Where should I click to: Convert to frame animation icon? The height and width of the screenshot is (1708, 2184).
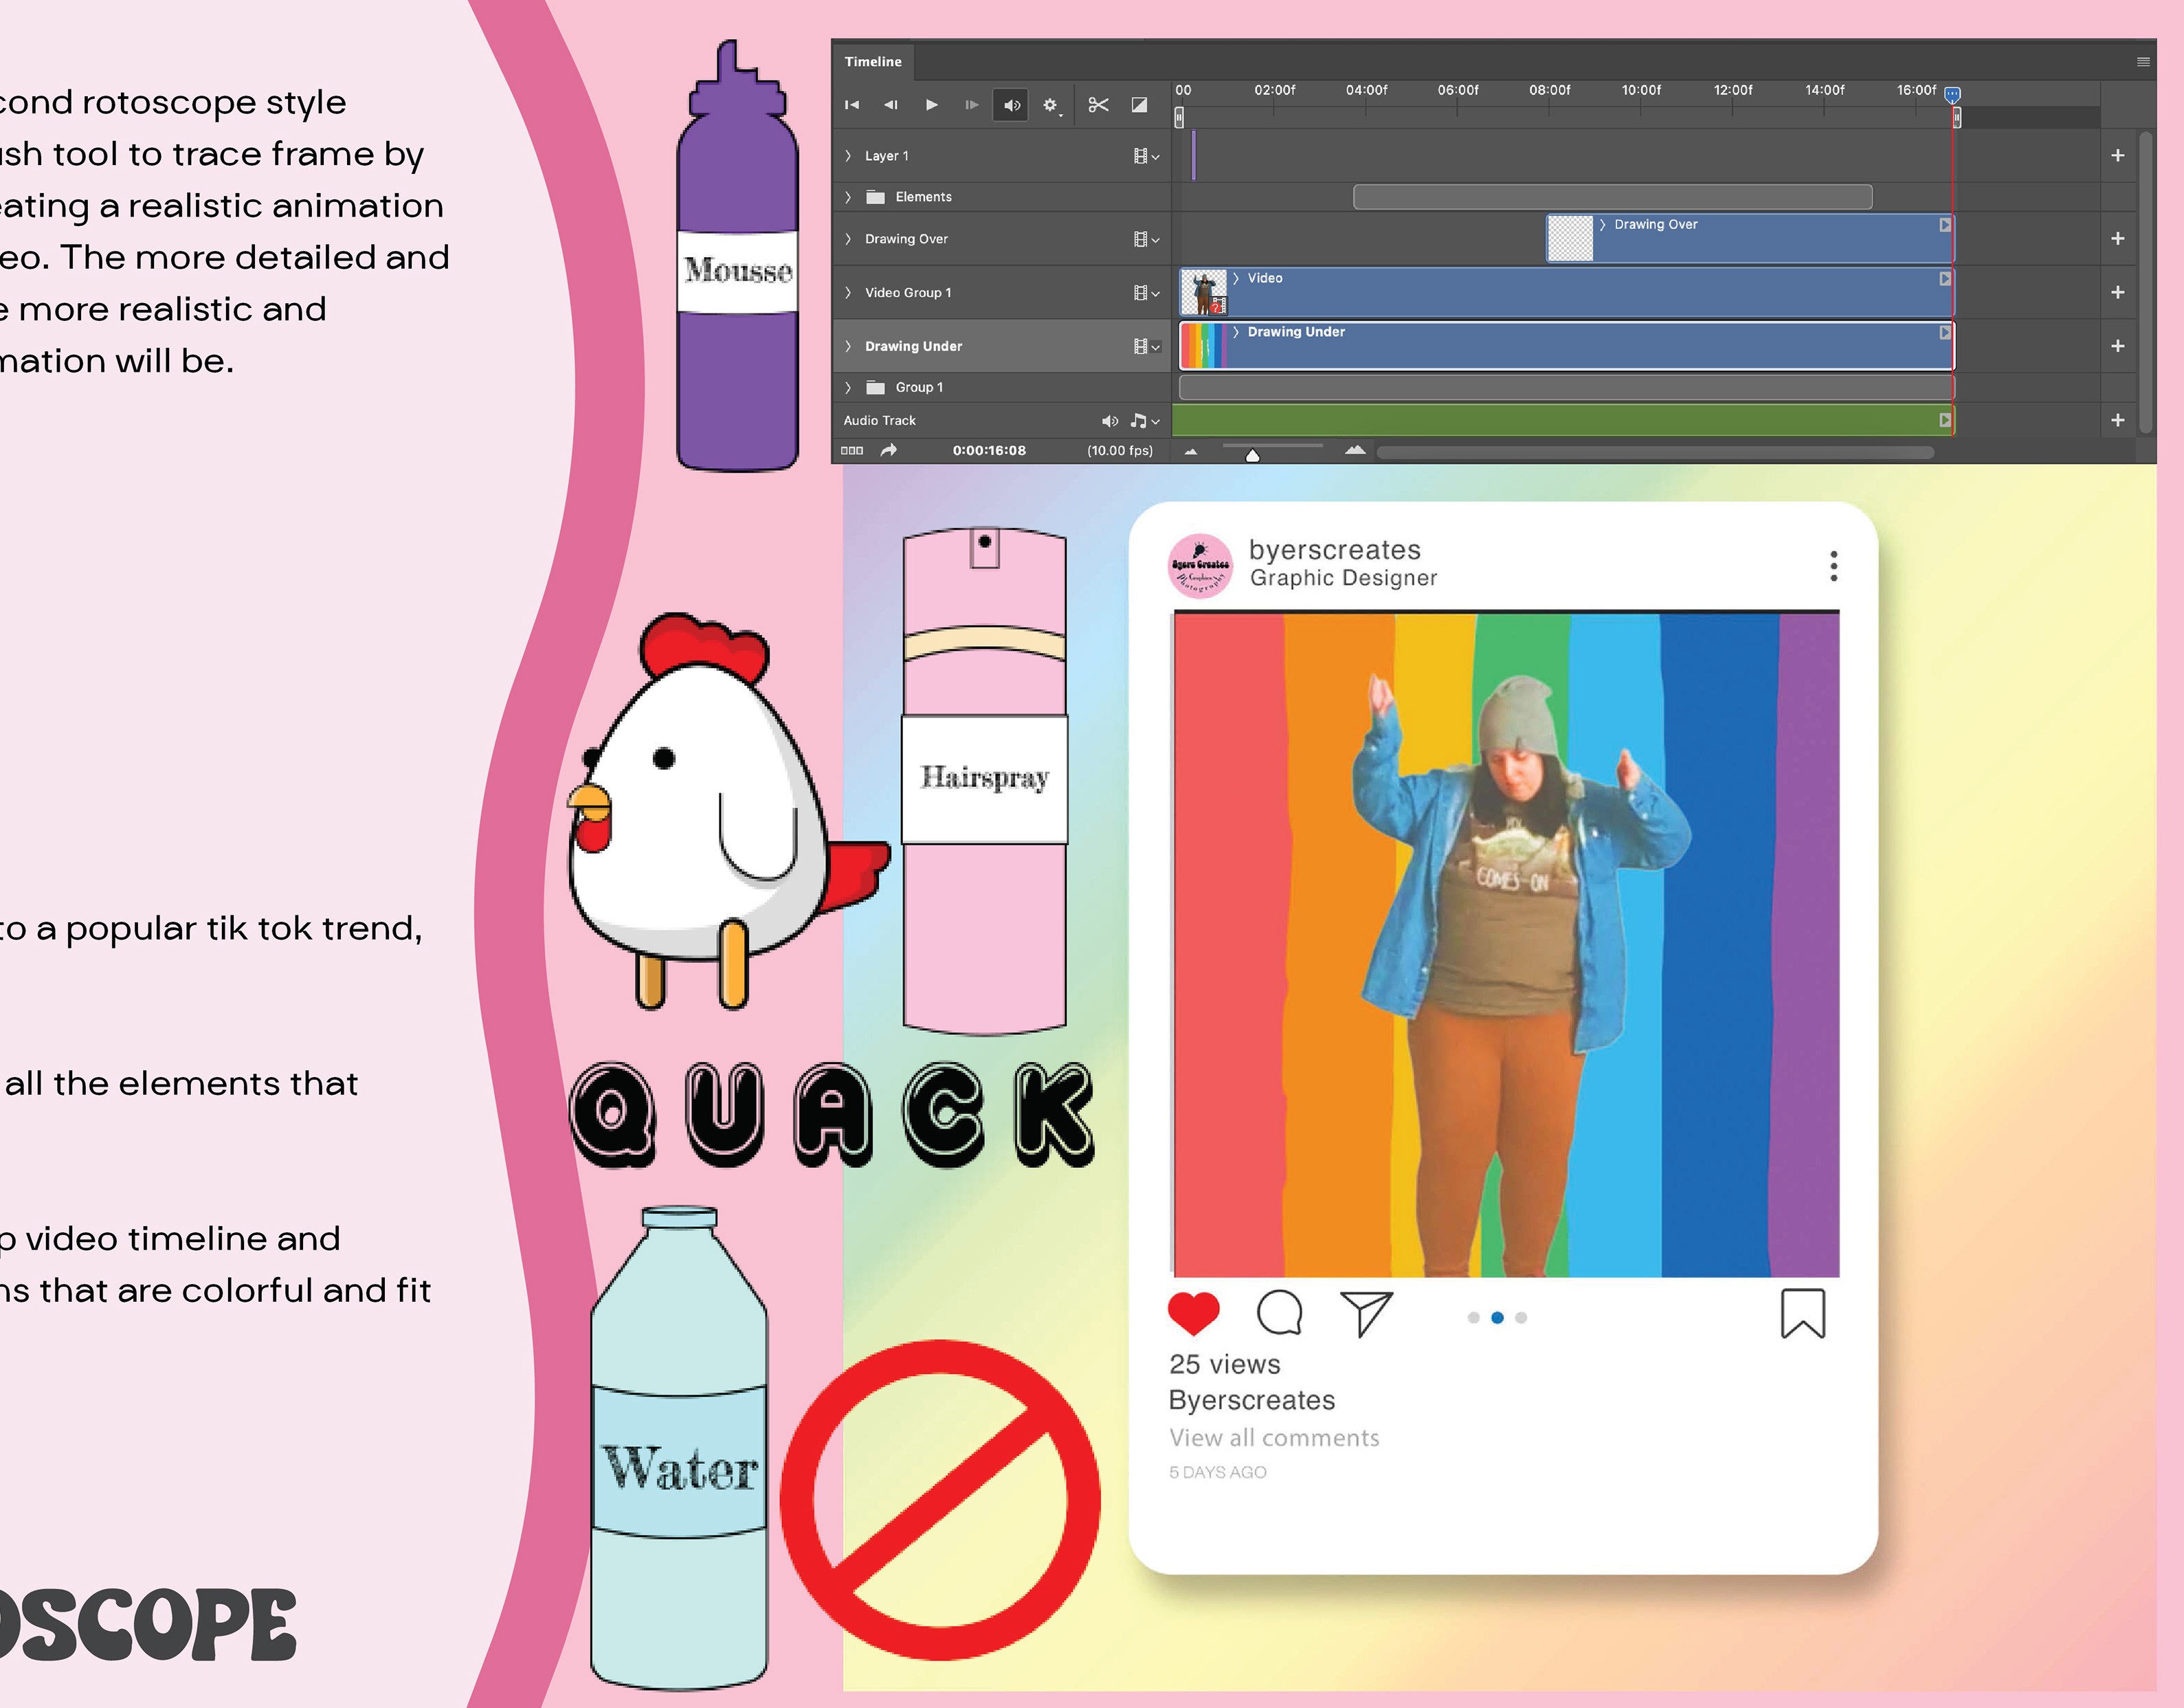(852, 451)
